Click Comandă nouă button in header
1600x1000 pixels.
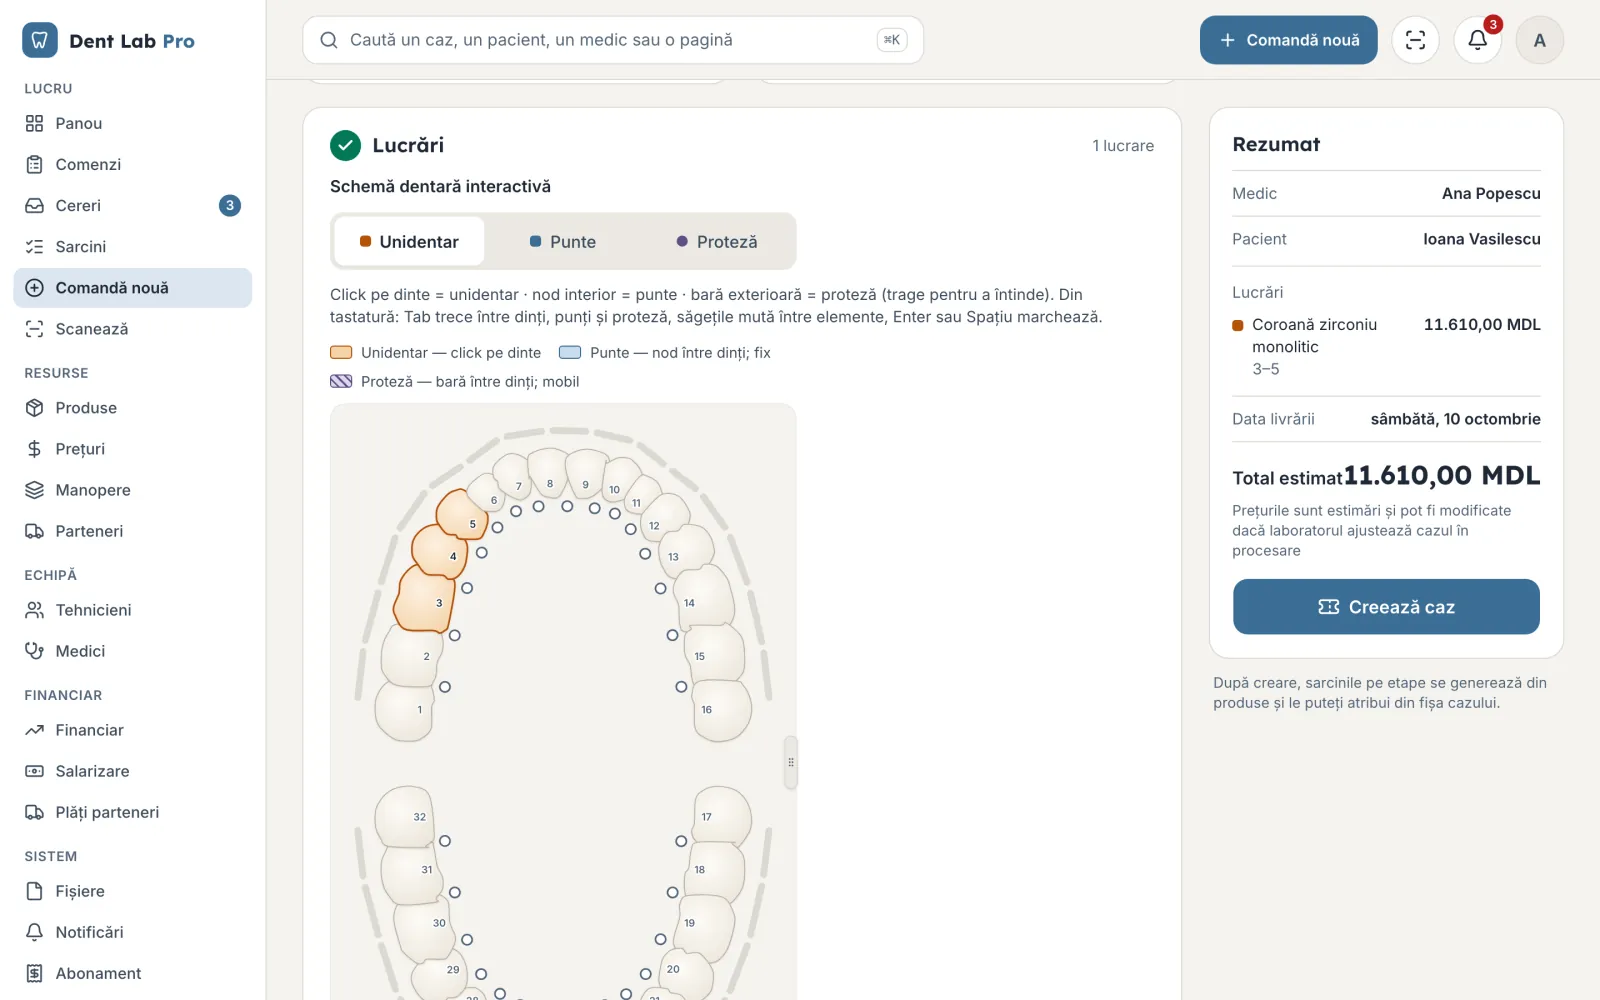(1288, 40)
